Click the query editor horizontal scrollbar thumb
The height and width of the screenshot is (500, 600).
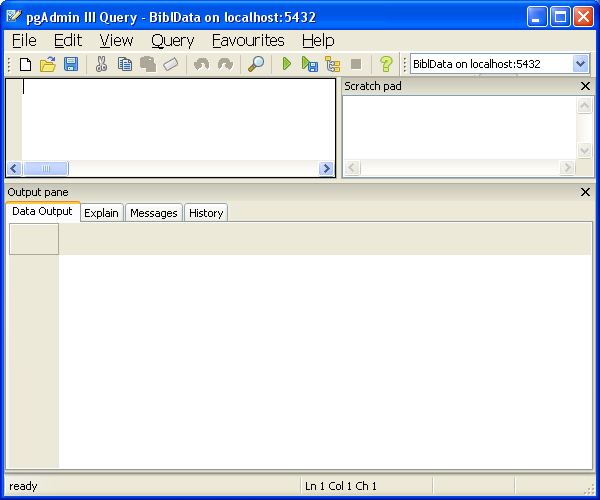46,168
